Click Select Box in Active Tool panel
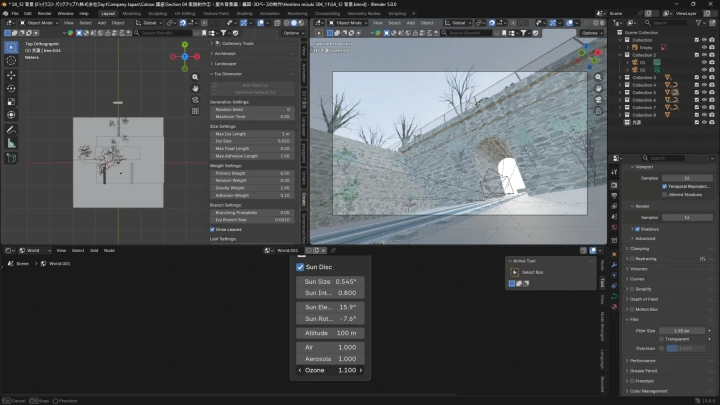 pos(532,272)
